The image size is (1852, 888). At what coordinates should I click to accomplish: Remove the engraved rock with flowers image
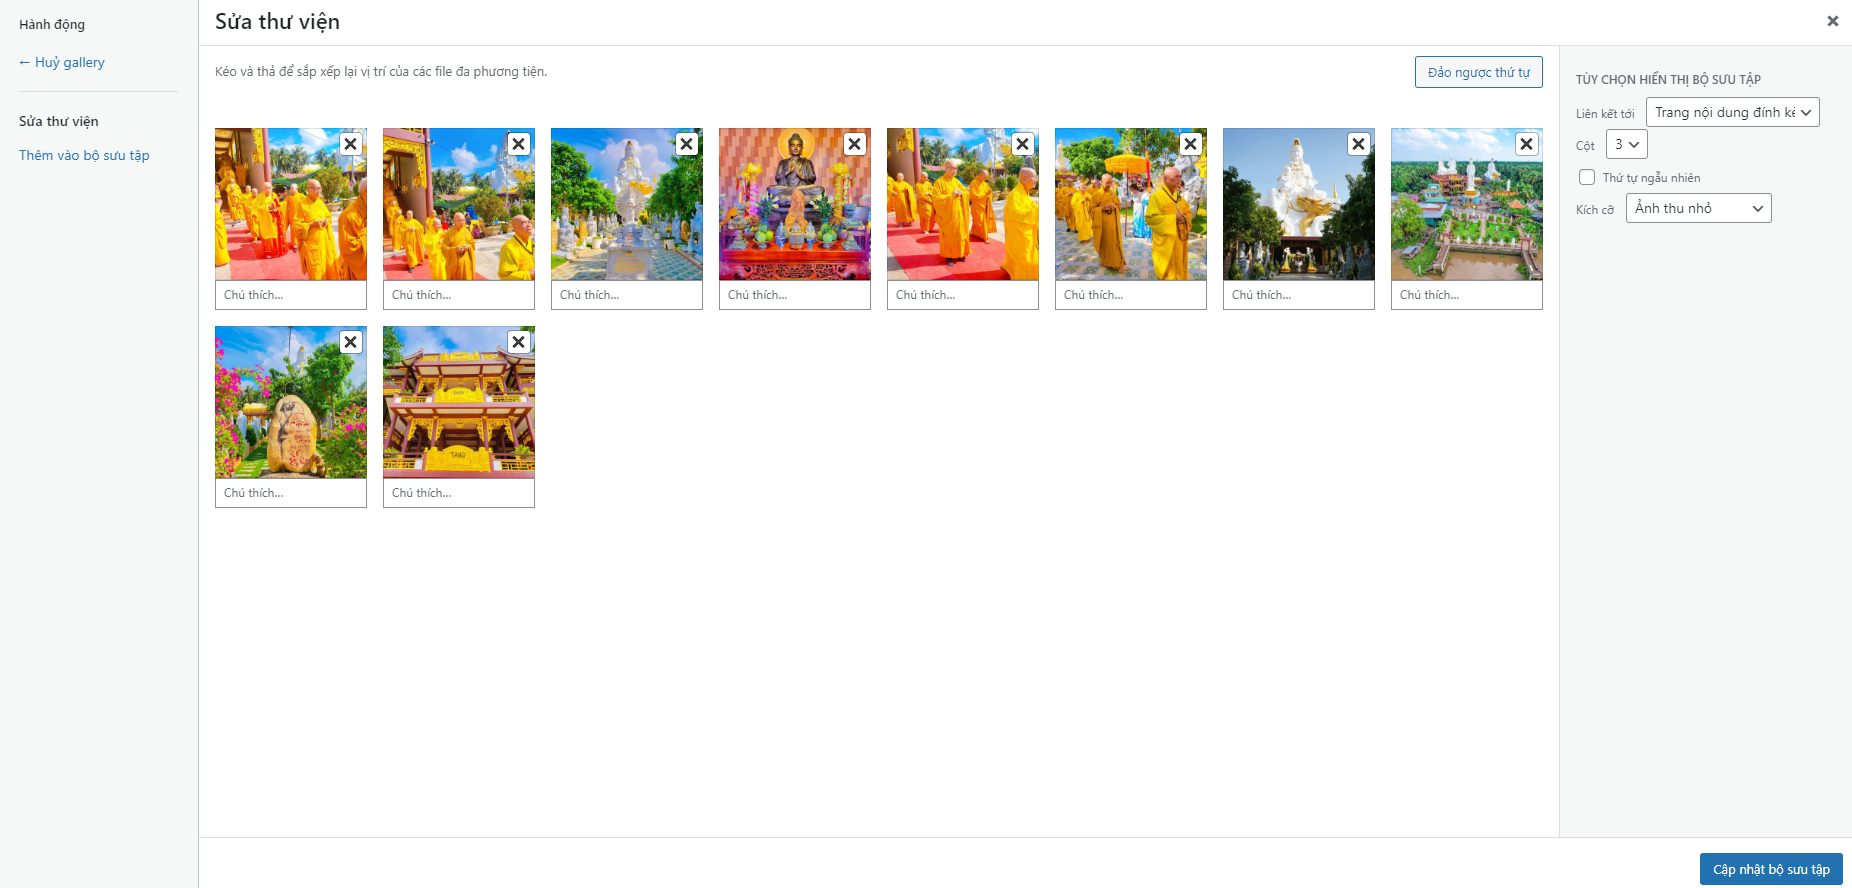tap(351, 342)
